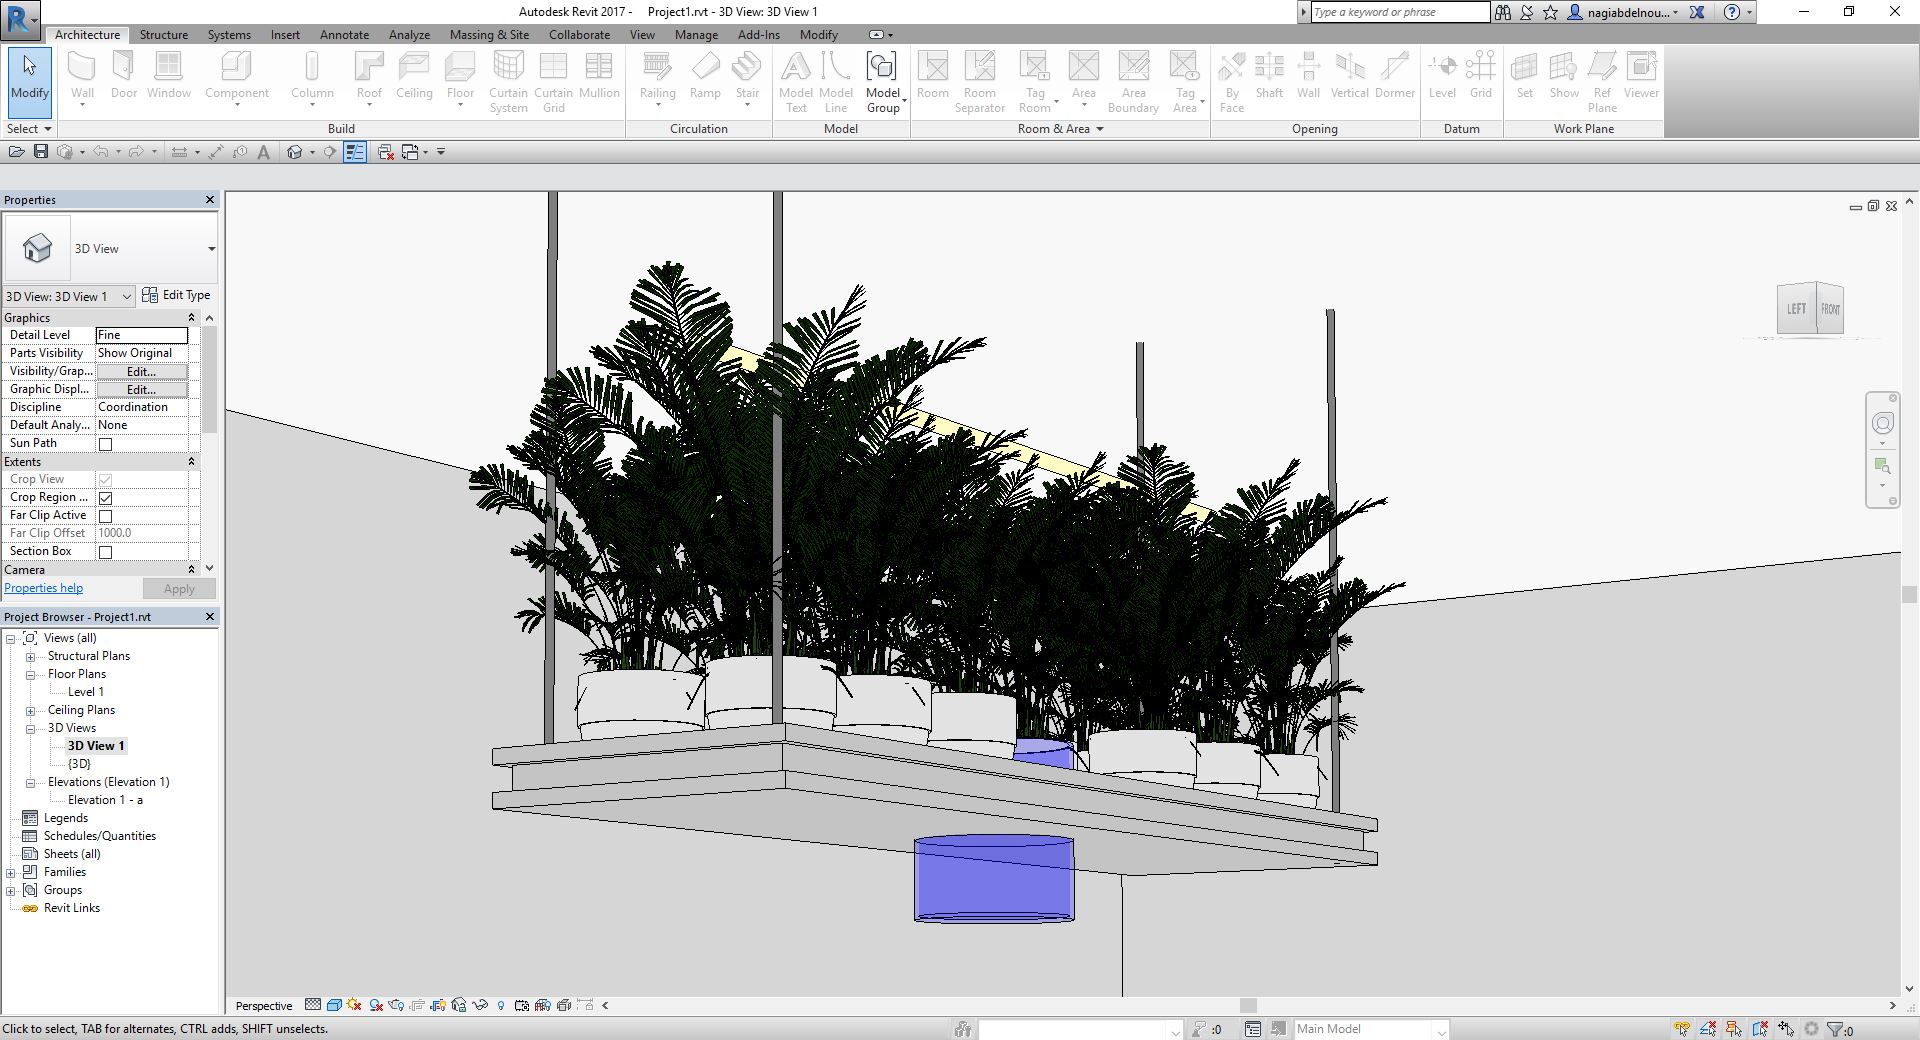Screen dimensions: 1920x1040
Task: Enable the Section Box checkbox
Action: (105, 552)
